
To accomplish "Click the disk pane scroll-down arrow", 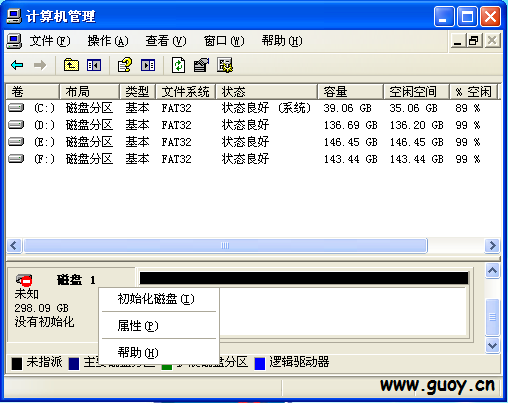I will [x=492, y=345].
